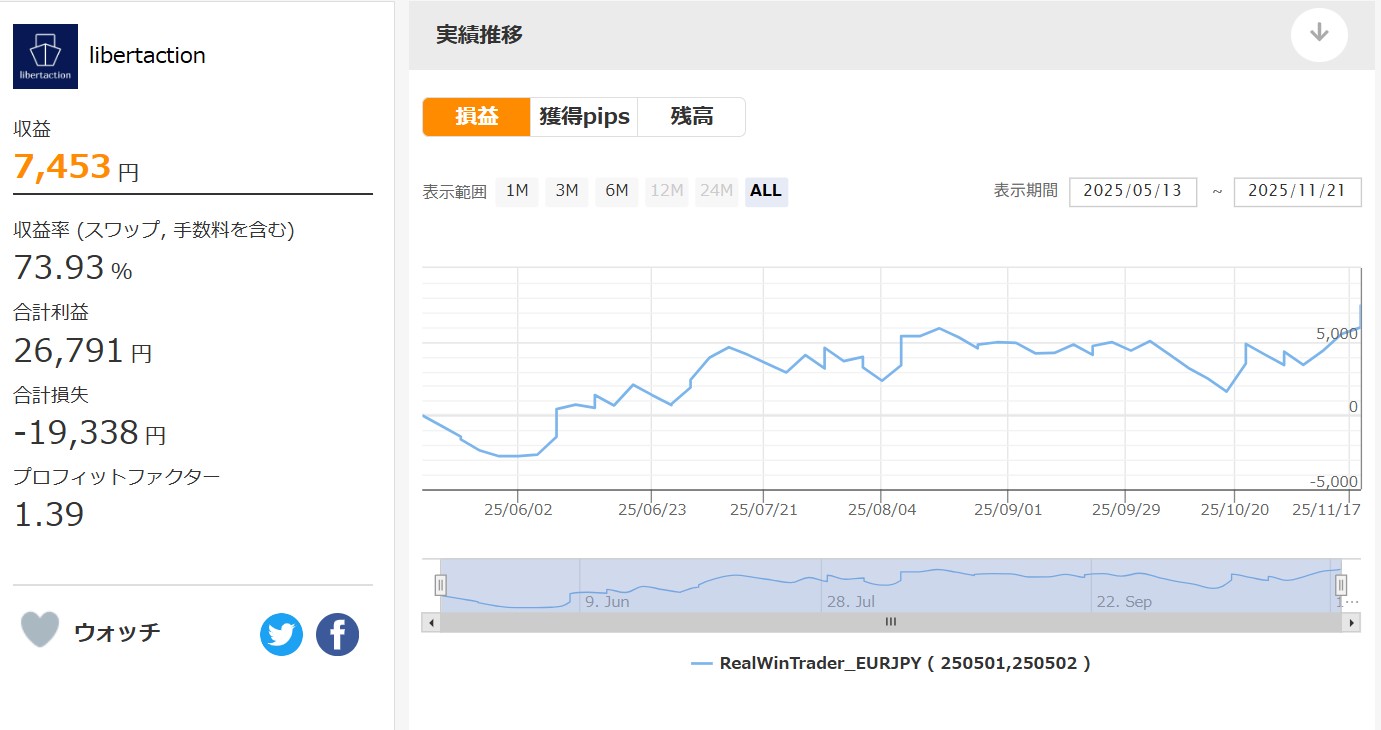Image resolution: width=1381 pixels, height=730 pixels.
Task: Share on Twitter via bird icon
Action: click(281, 635)
